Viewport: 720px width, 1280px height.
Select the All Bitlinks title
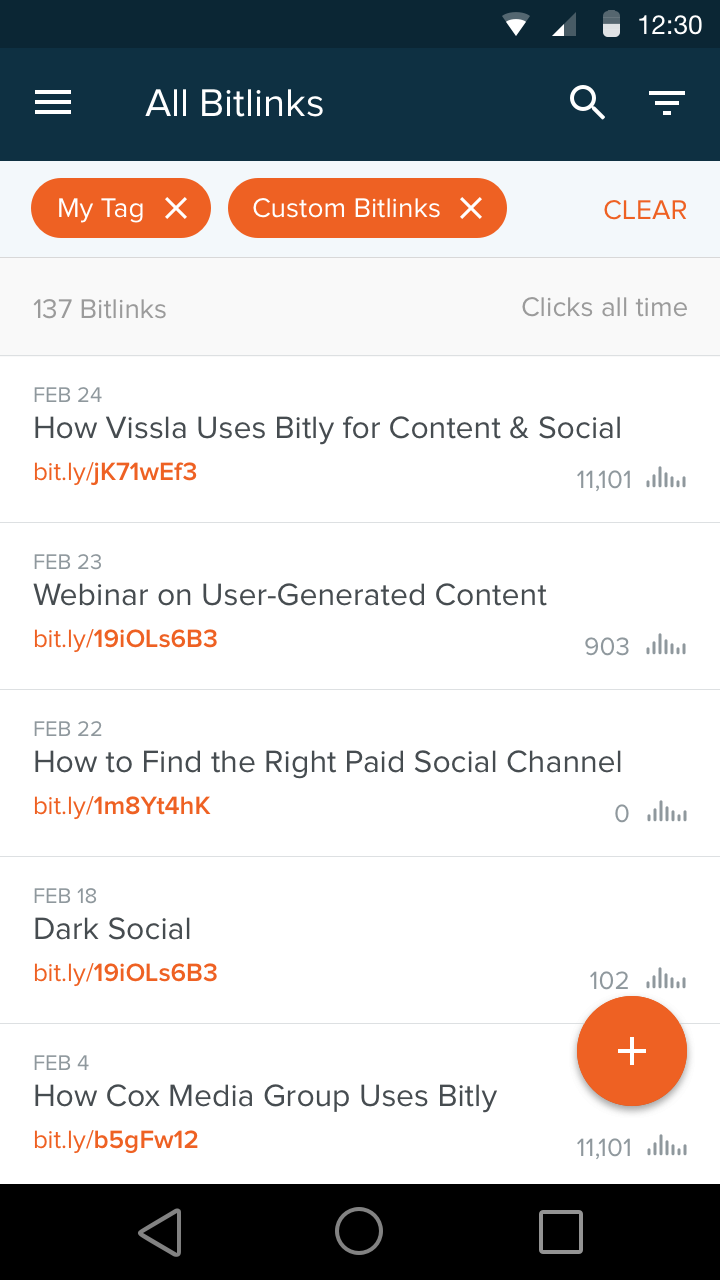(x=234, y=103)
